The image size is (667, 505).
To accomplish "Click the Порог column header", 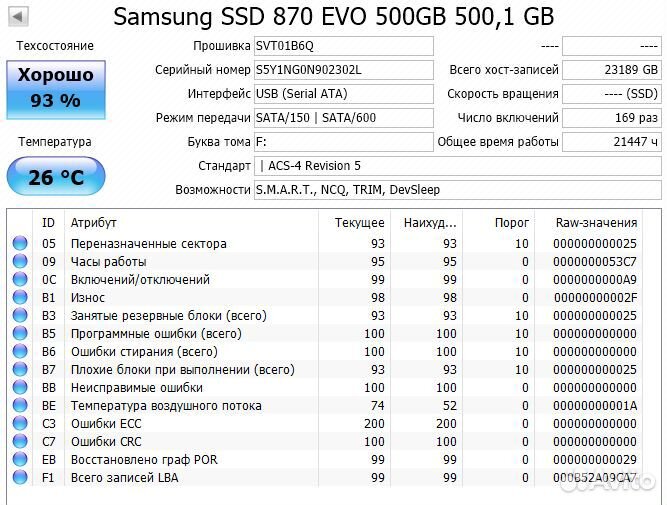I will [x=498, y=223].
